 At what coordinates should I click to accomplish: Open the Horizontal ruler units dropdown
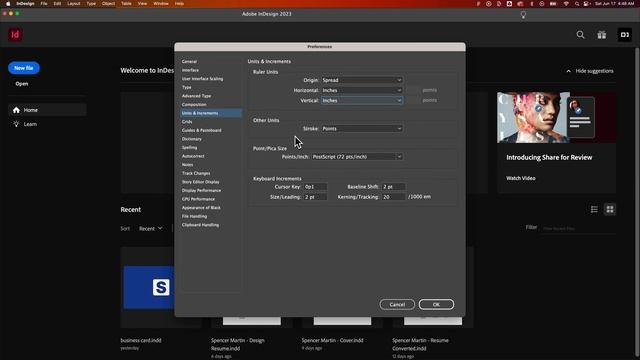coord(362,90)
